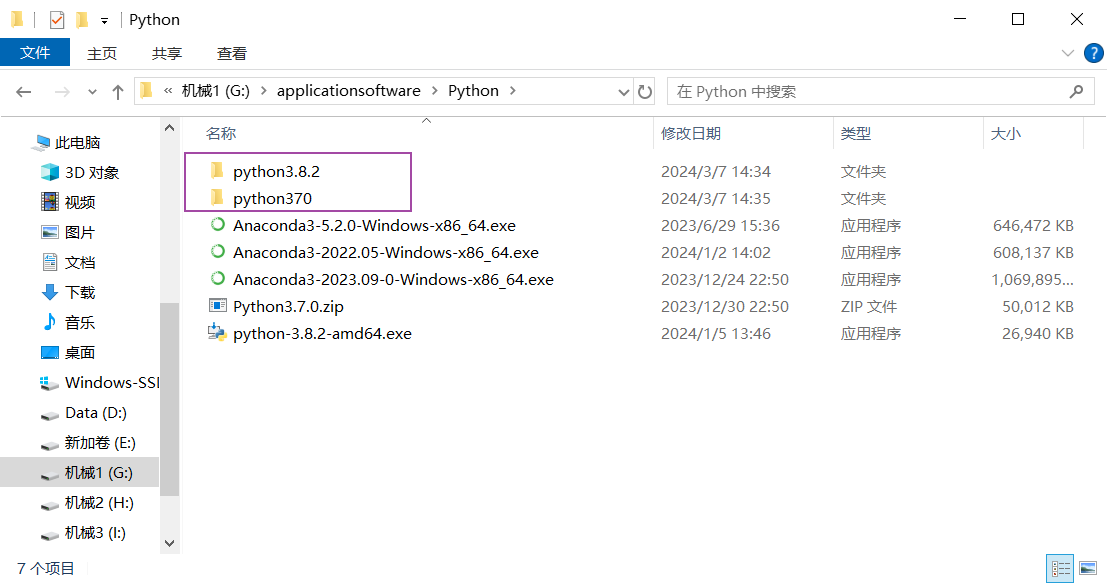Select the python3.8.2 folder icon
The height and width of the screenshot is (583, 1107).
point(217,171)
